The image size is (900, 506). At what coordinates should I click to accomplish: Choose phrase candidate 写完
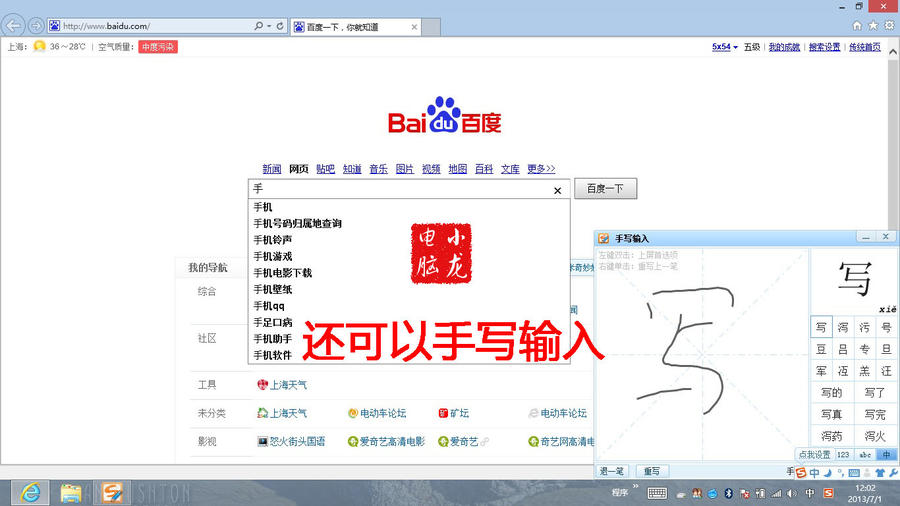coord(875,414)
